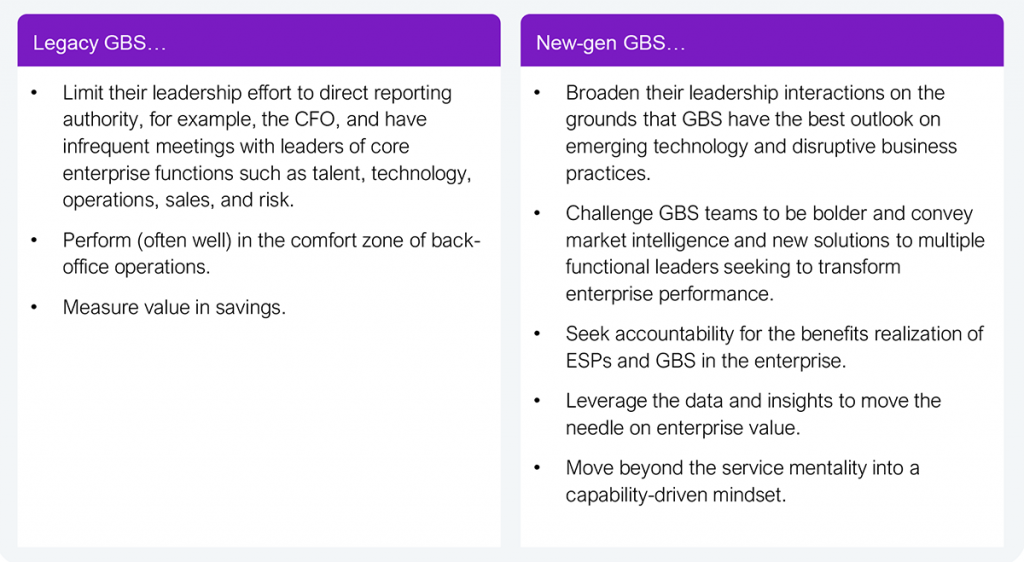This screenshot has width=1024, height=562.
Task: Click the bullet dot before 'Measure value'
Action: [34, 307]
